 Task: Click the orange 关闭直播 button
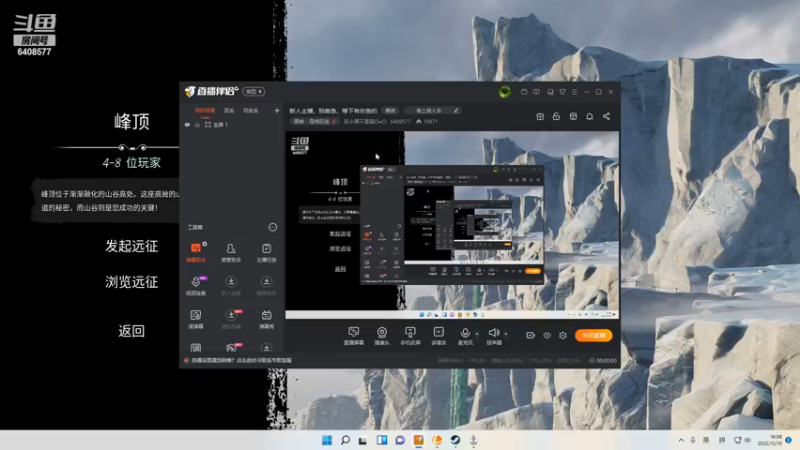593,335
